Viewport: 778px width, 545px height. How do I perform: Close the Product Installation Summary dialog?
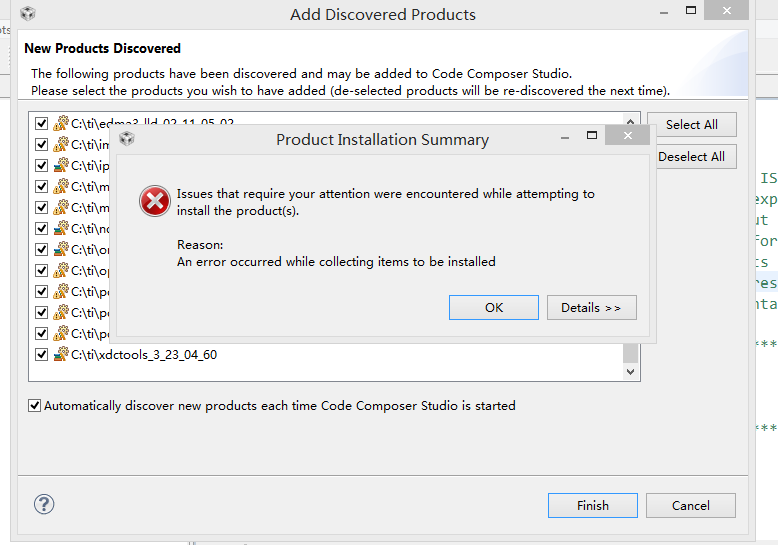point(627,136)
